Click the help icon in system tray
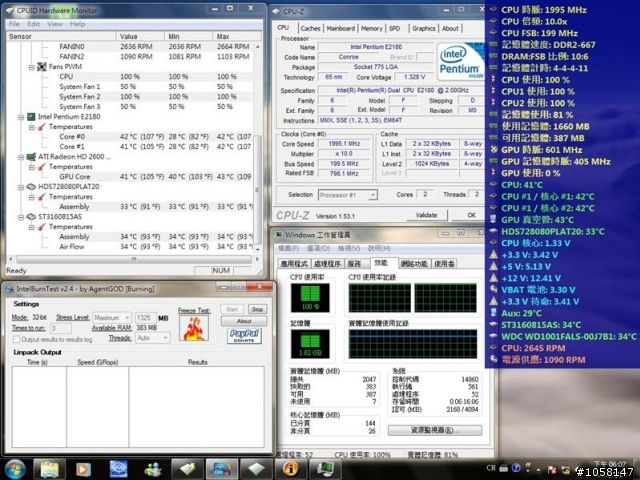Viewport: 640px width, 480px height. [516, 468]
